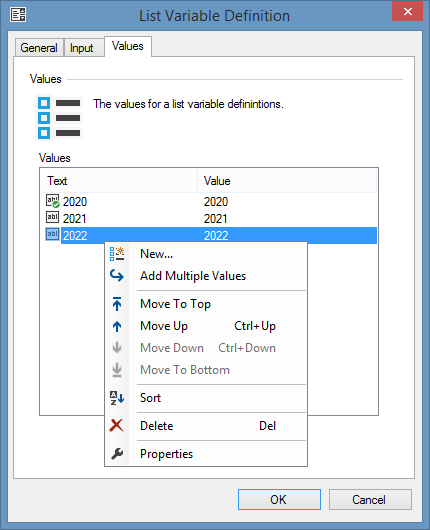This screenshot has width=430, height=530.
Task: Click the dialog's title bar form icon
Action: tap(18, 15)
